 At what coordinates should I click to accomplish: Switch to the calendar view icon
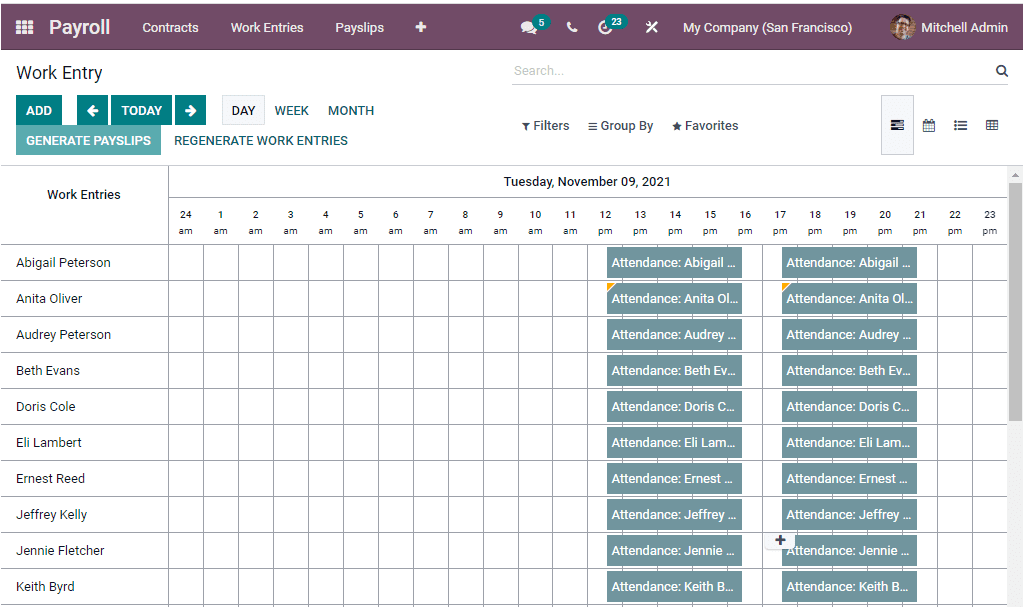pos(928,125)
